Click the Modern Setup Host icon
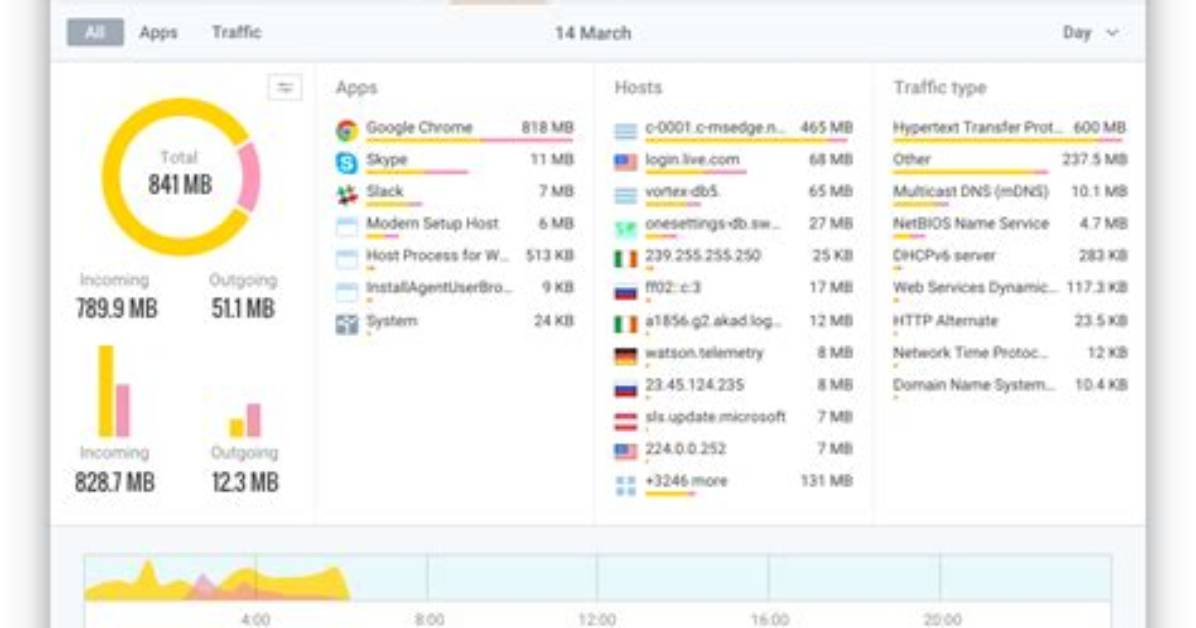This screenshot has width=1196, height=628. point(347,227)
